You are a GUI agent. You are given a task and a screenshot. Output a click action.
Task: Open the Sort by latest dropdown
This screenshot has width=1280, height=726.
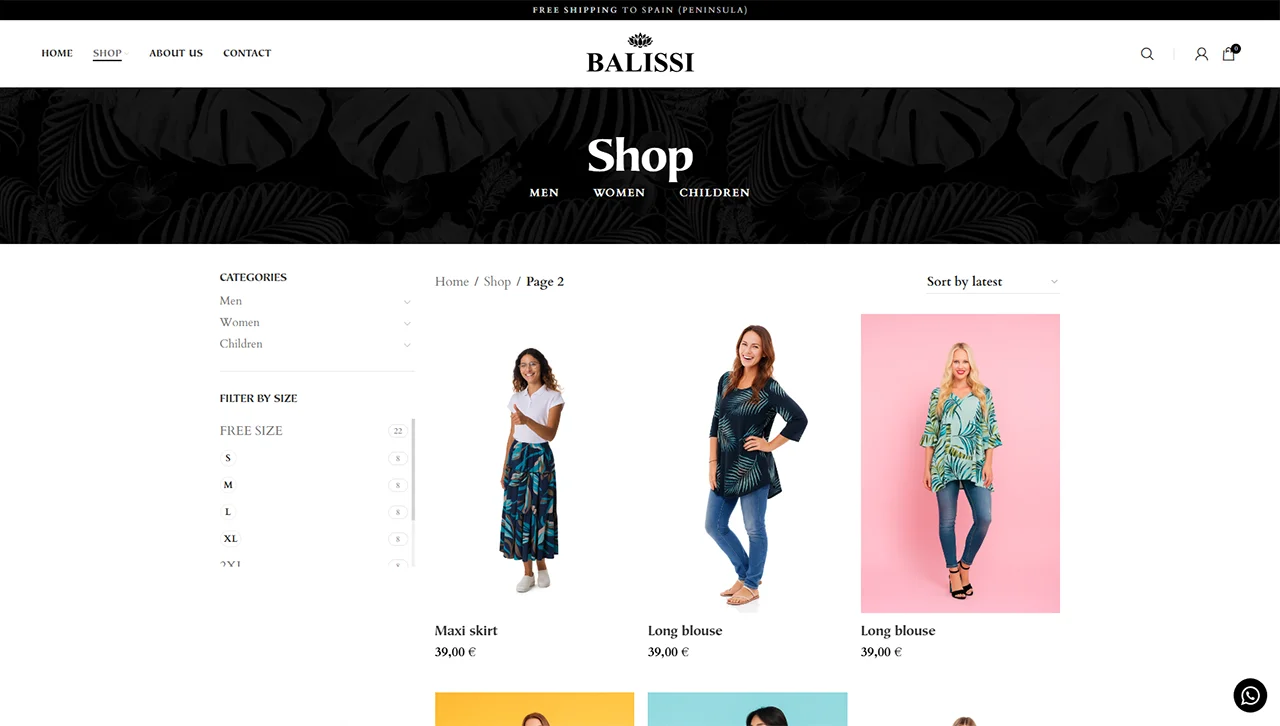coord(992,282)
